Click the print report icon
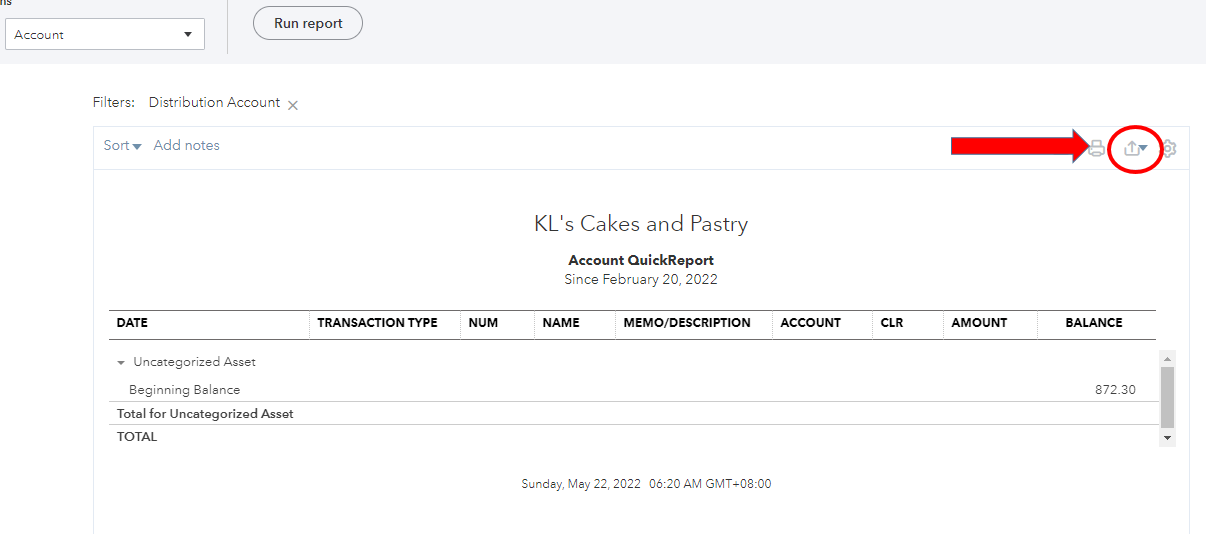Screen dimensions: 1206x534 1097,148
